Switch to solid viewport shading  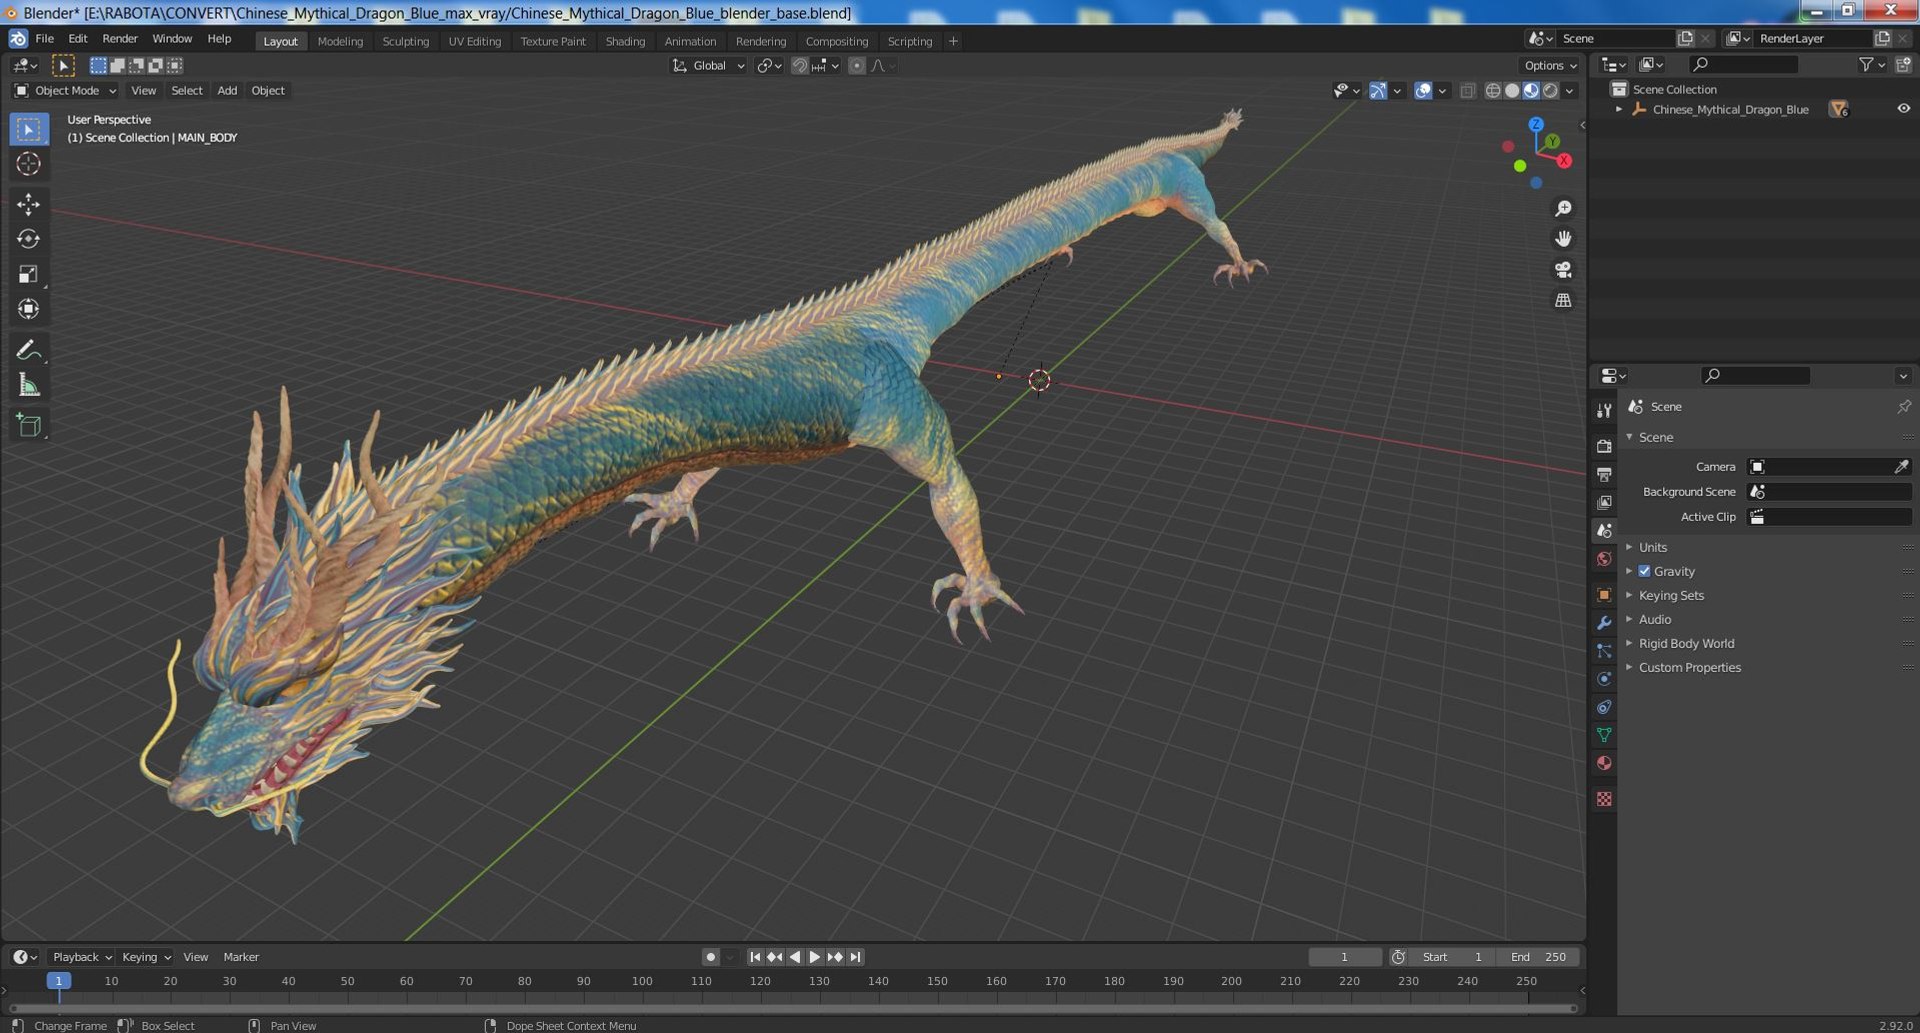[x=1512, y=91]
